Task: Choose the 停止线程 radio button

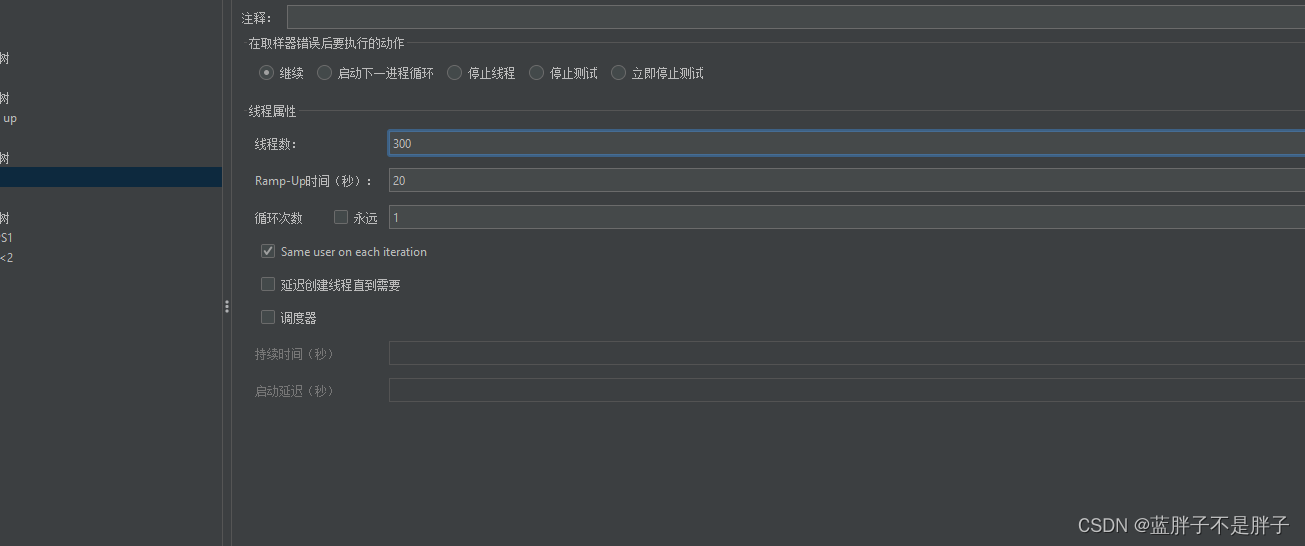Action: tap(454, 73)
